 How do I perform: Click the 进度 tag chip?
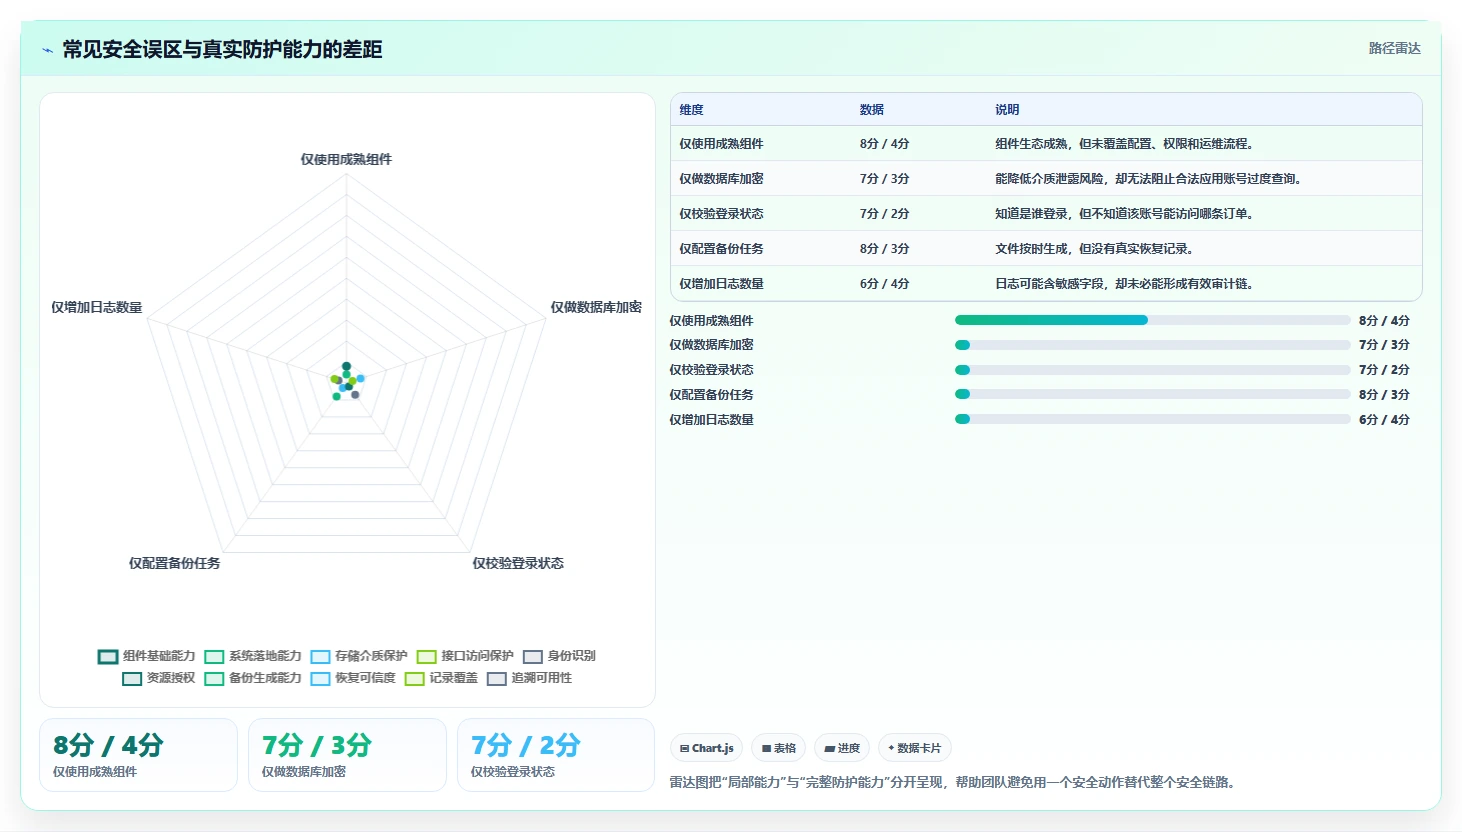coord(842,748)
